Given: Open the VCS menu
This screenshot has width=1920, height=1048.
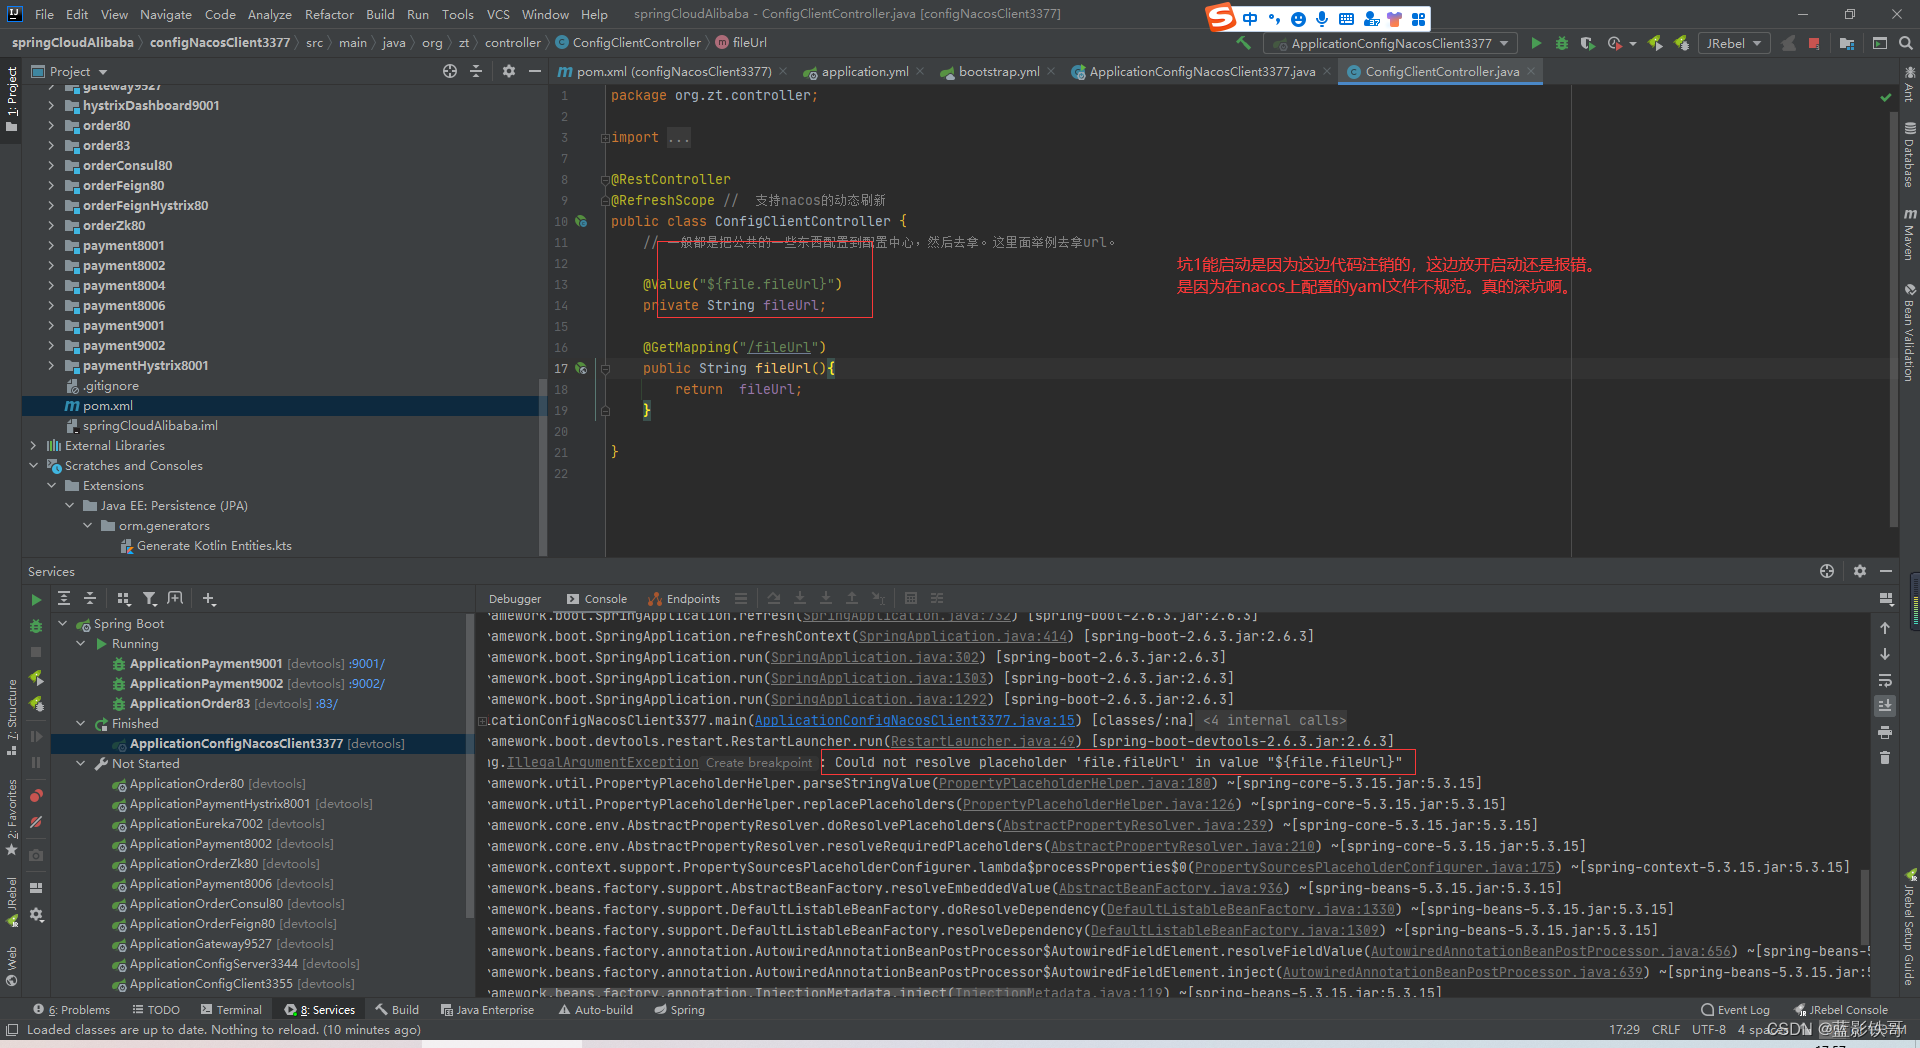Looking at the screenshot, I should (x=498, y=14).
